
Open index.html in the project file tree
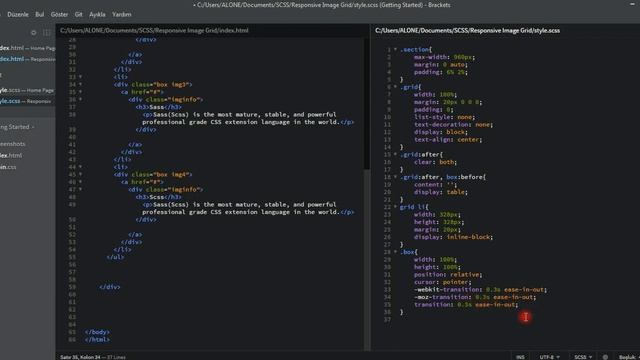point(11,155)
